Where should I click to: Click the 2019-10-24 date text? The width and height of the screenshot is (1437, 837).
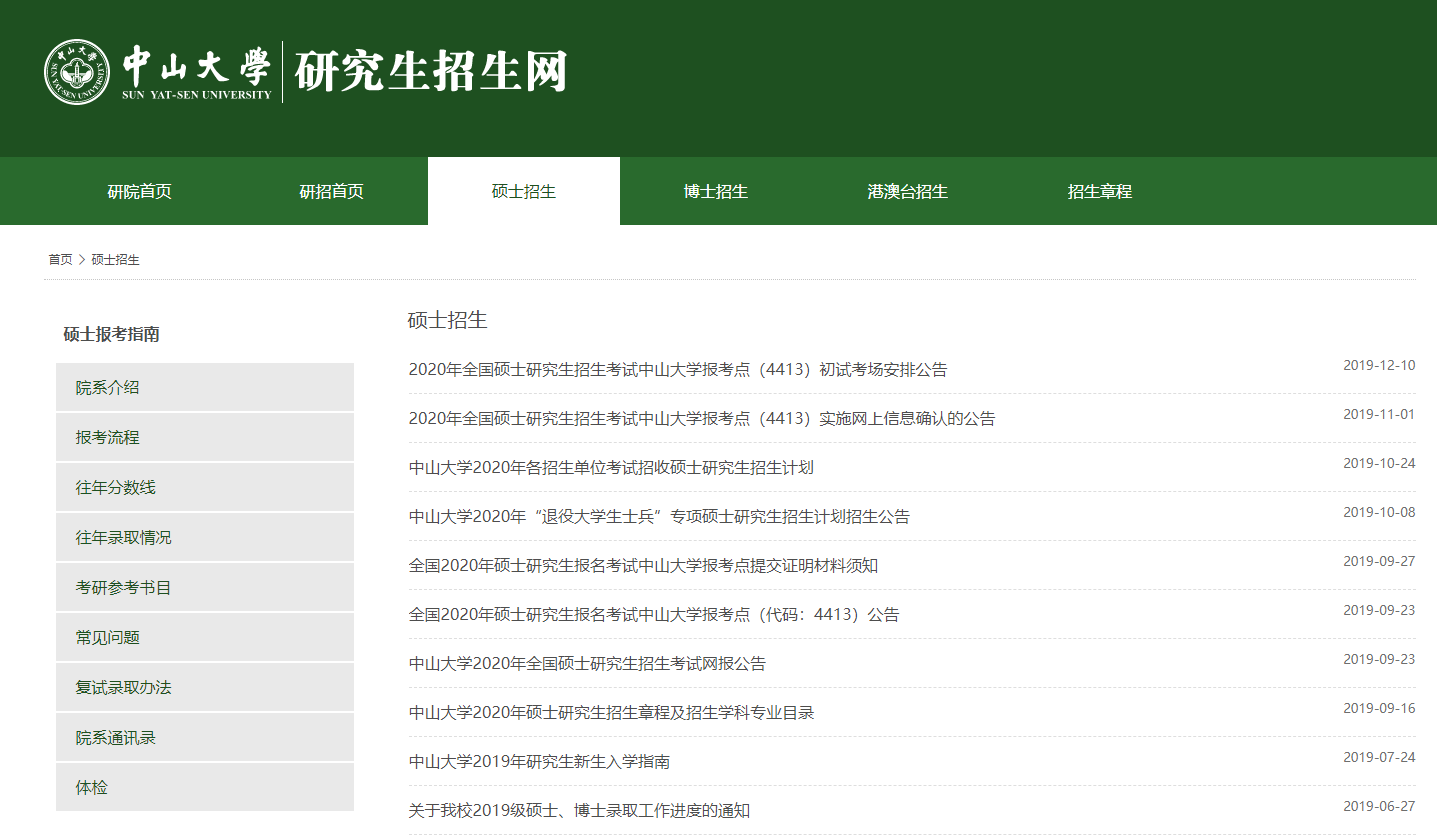click(x=1379, y=463)
